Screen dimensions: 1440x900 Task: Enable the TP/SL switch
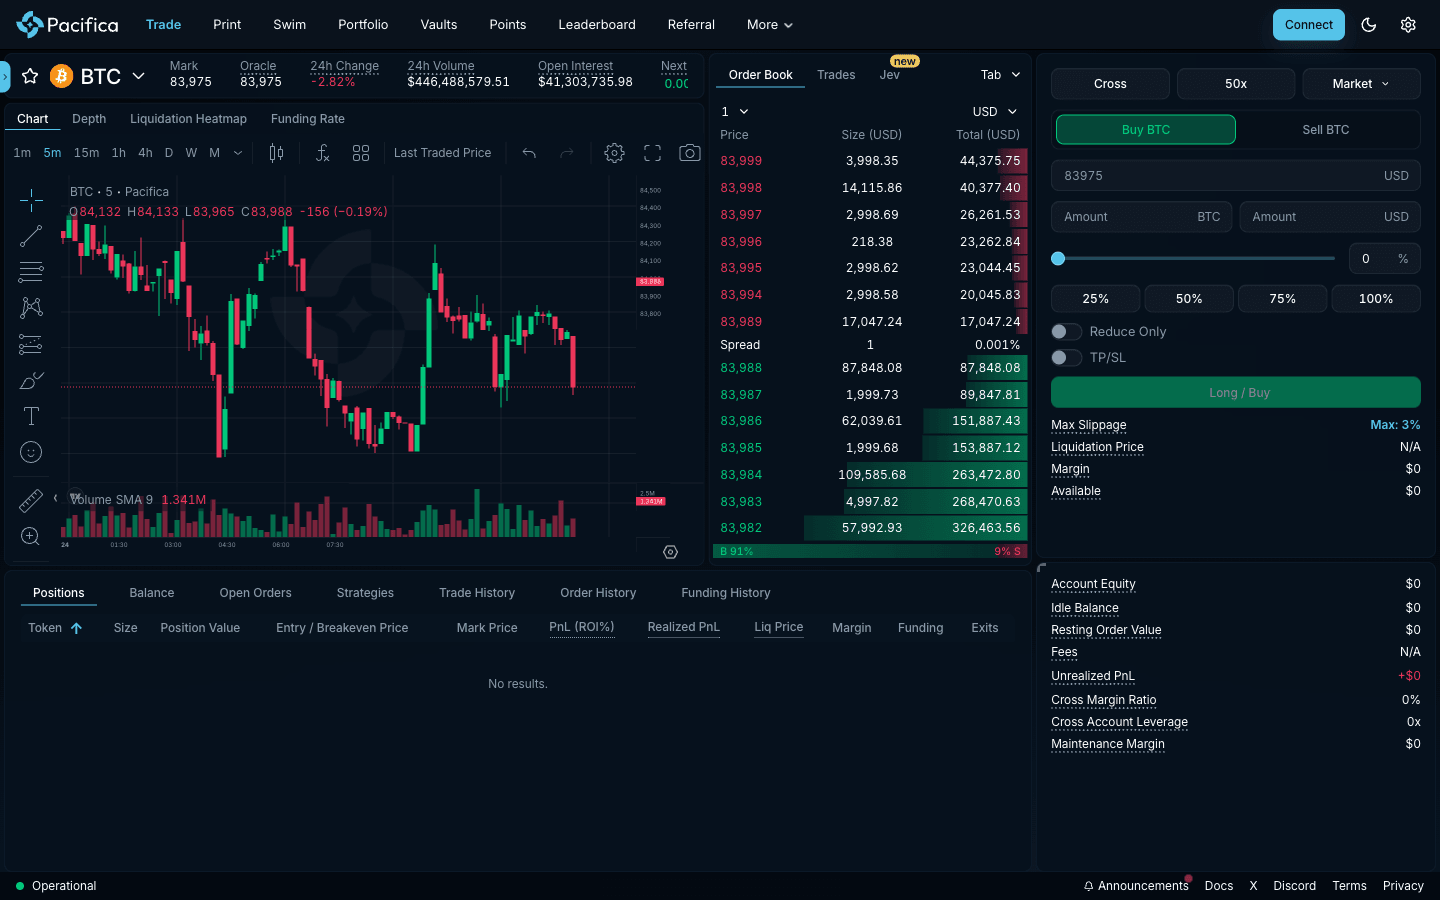point(1066,358)
